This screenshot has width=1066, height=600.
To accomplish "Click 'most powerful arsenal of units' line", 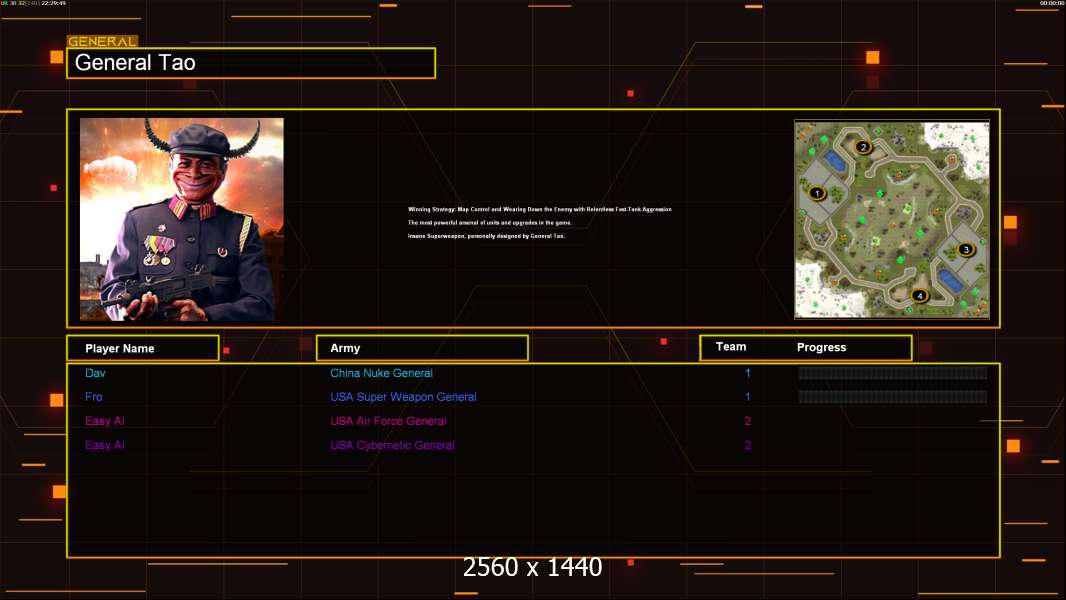I will pyautogui.click(x=489, y=222).
